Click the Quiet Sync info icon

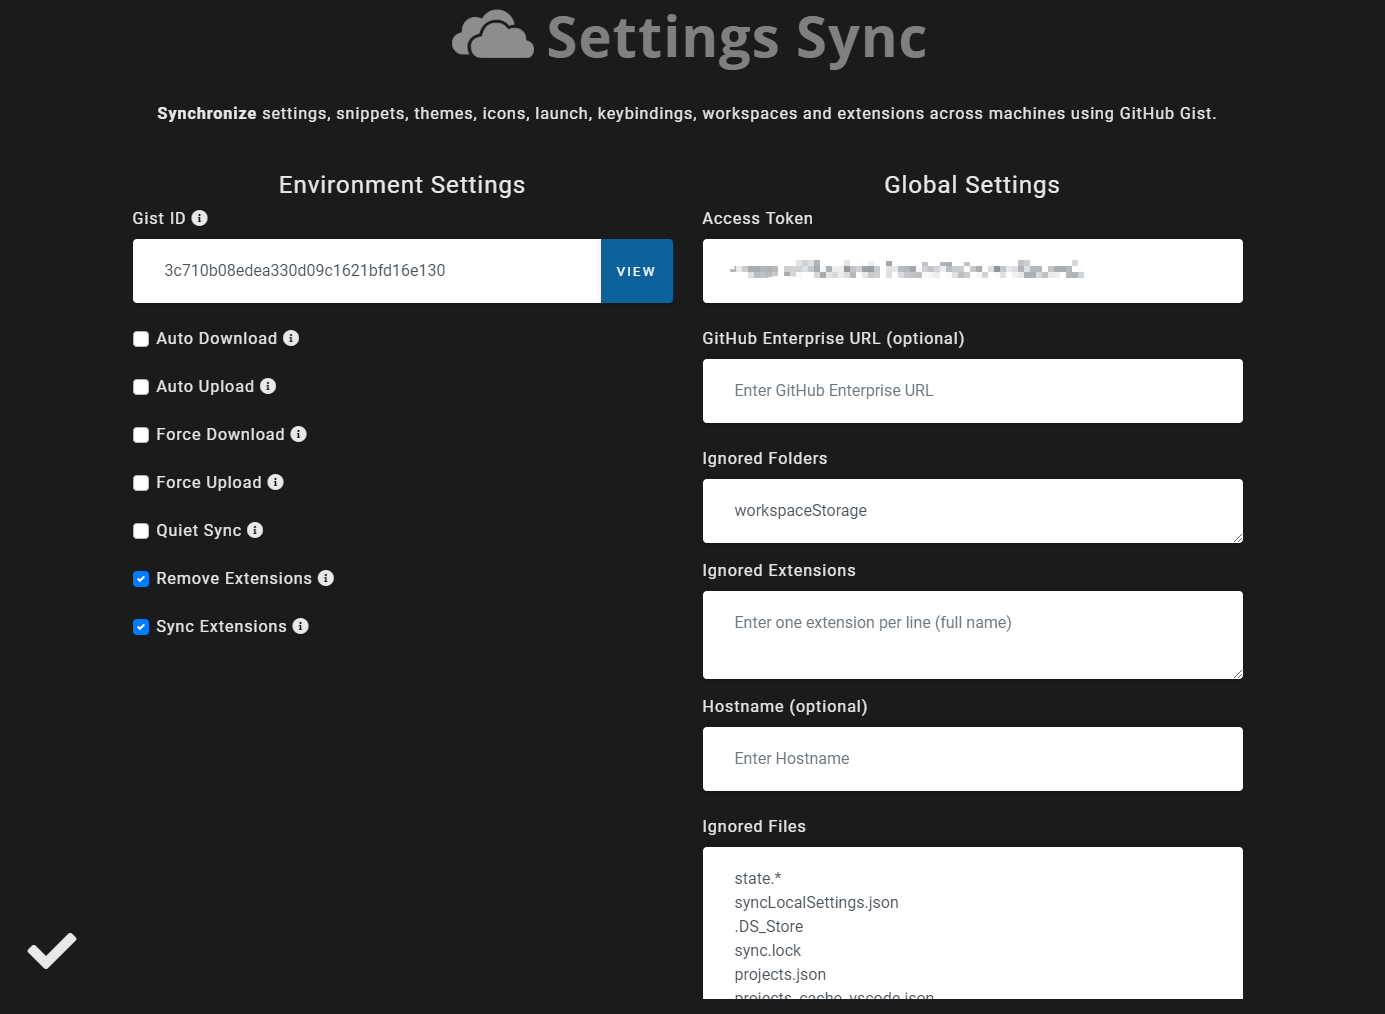[x=255, y=530]
